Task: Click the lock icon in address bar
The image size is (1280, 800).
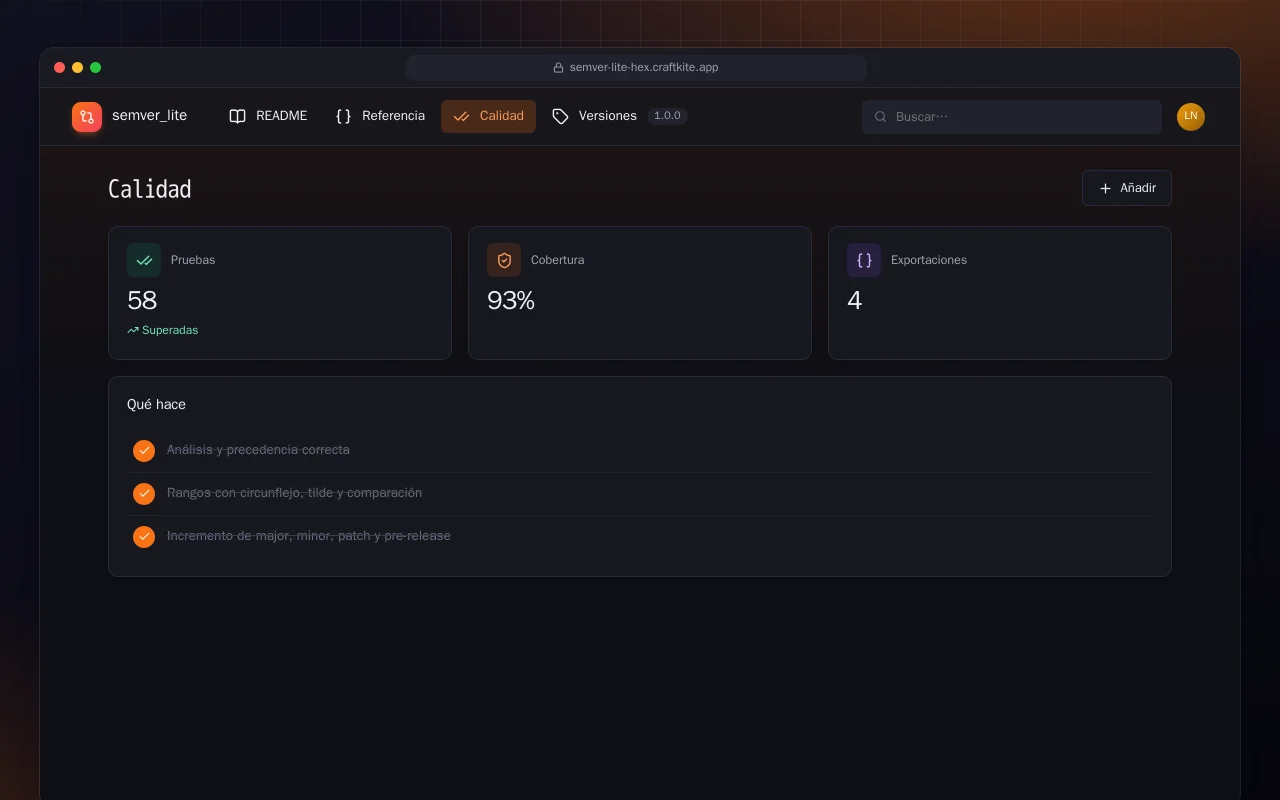Action: pos(558,68)
